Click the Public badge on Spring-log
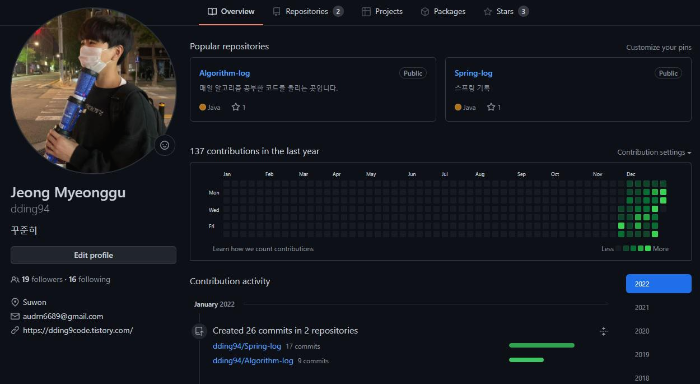The width and height of the screenshot is (700, 384). (668, 73)
